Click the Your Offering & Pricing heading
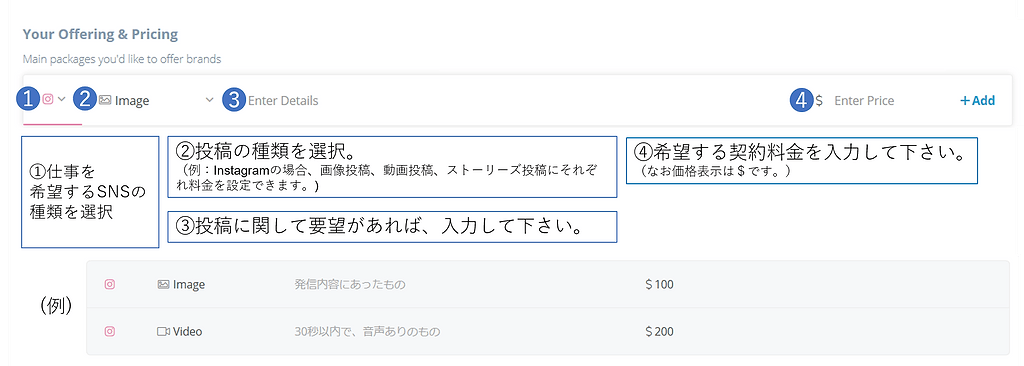This screenshot has height=366, width=1024. [x=100, y=34]
